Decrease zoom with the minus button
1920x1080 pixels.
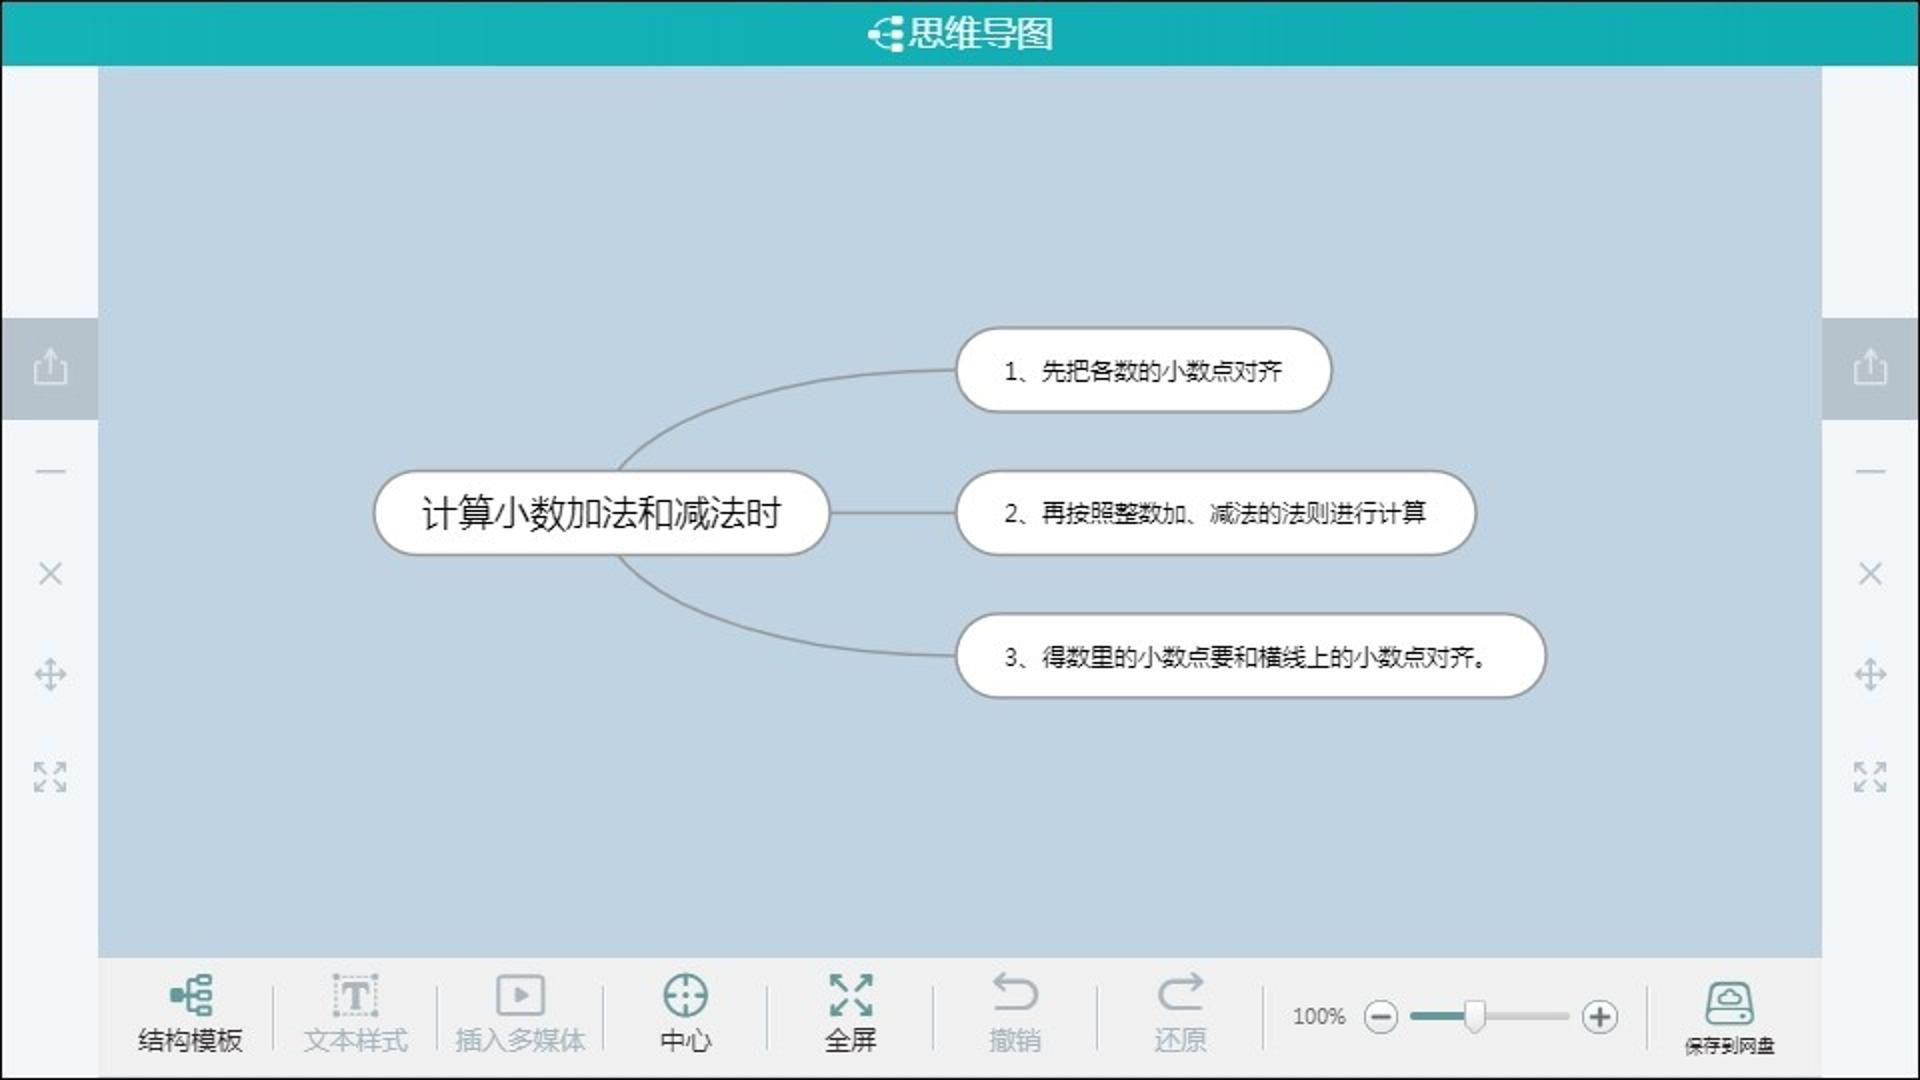[1381, 1017]
